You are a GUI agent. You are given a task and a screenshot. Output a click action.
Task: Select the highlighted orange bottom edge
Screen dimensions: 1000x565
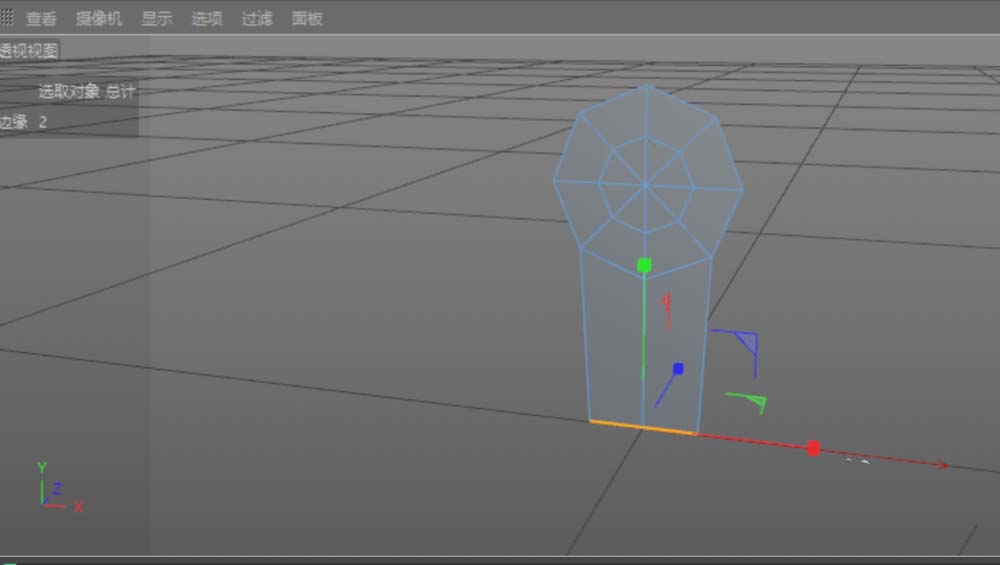click(642, 428)
